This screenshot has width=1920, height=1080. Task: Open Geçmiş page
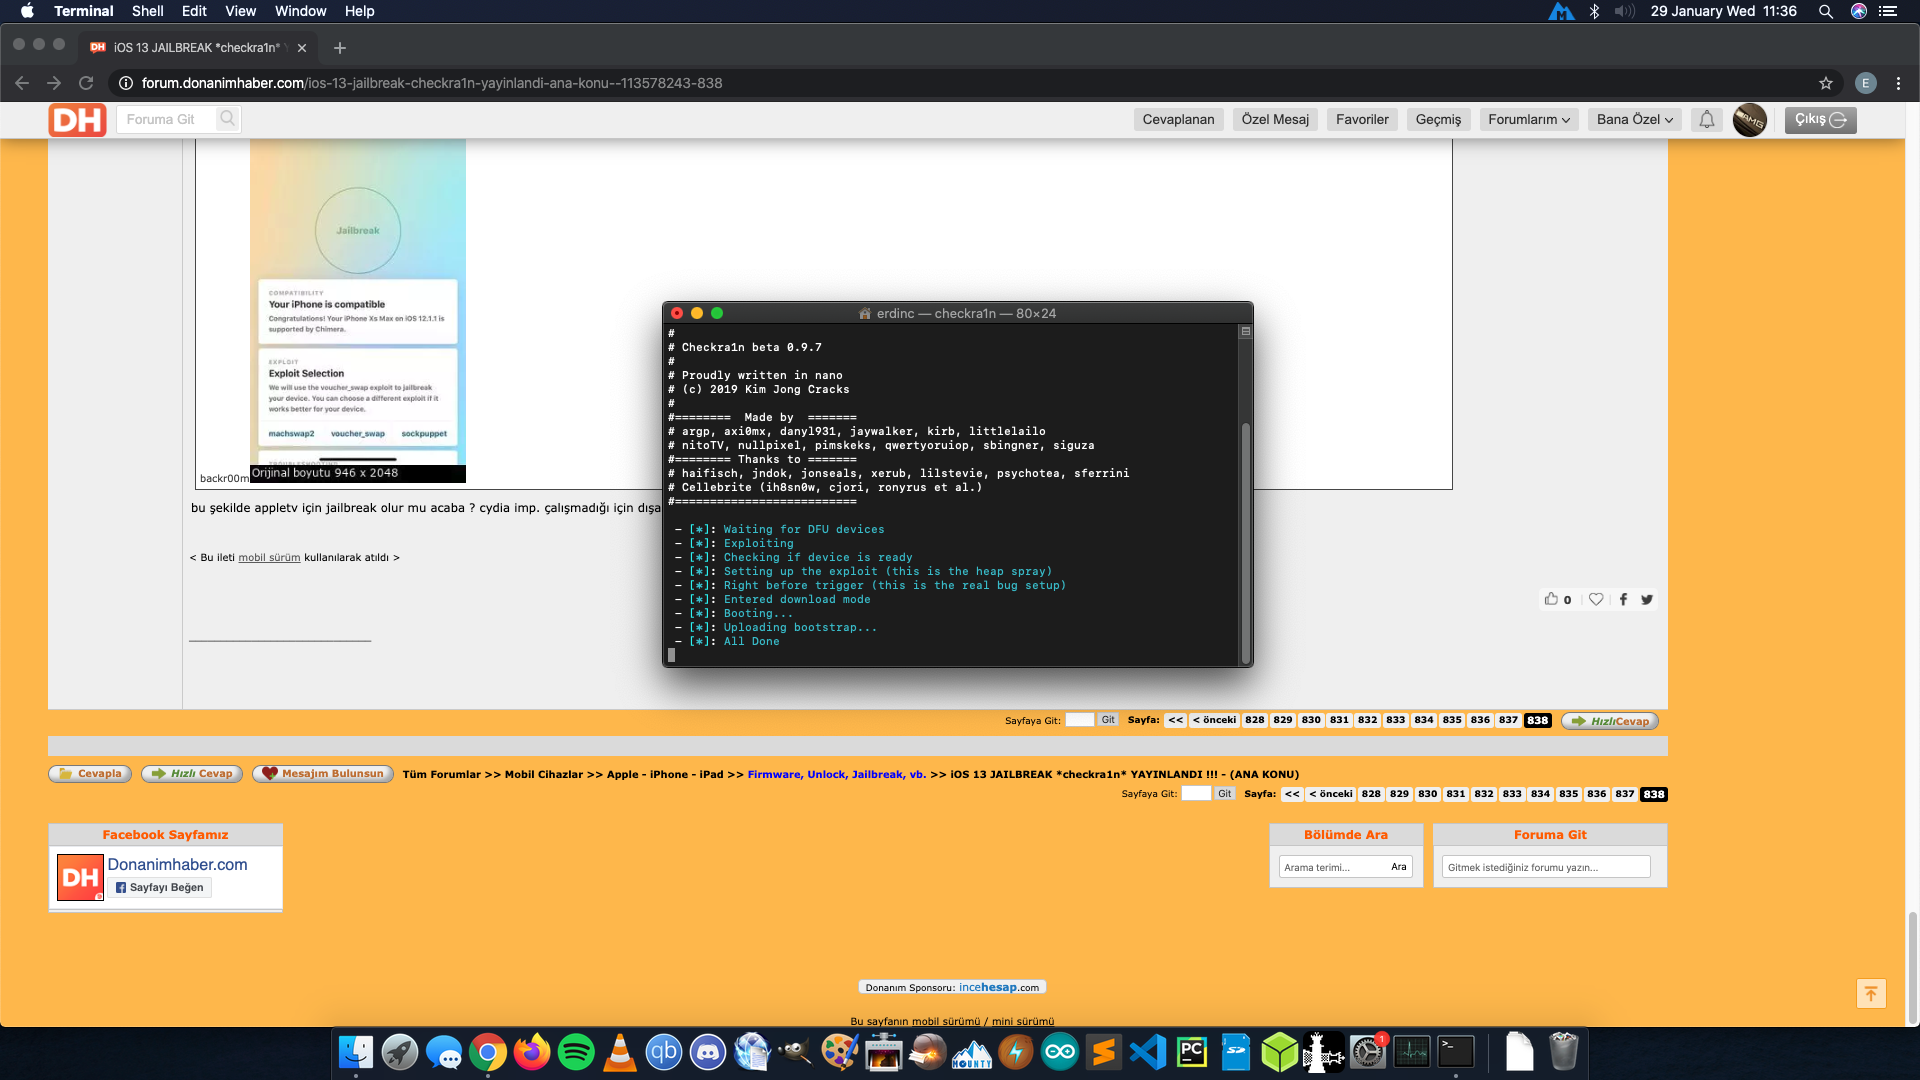click(x=1438, y=120)
